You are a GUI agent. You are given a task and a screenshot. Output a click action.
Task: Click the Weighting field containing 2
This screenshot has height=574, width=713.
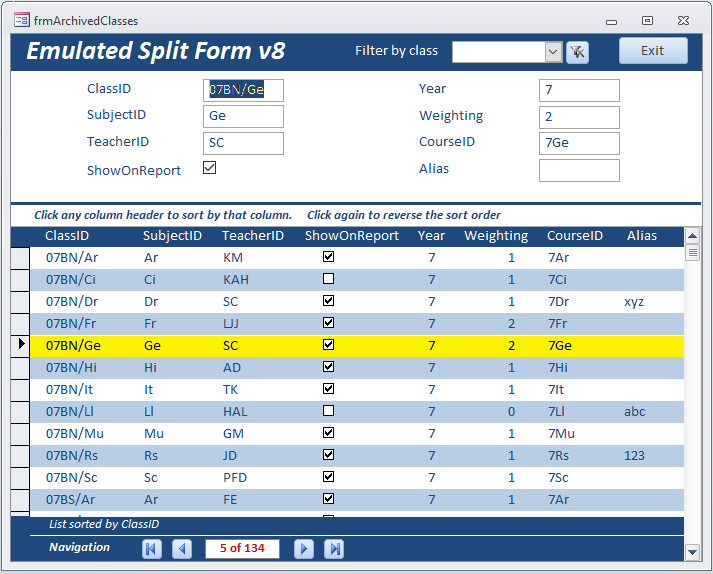tap(579, 117)
